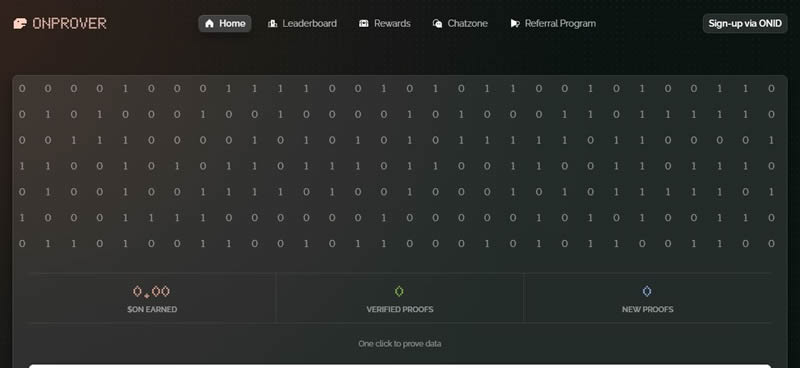Click the Home house icon
The height and width of the screenshot is (368, 800).
tap(209, 23)
